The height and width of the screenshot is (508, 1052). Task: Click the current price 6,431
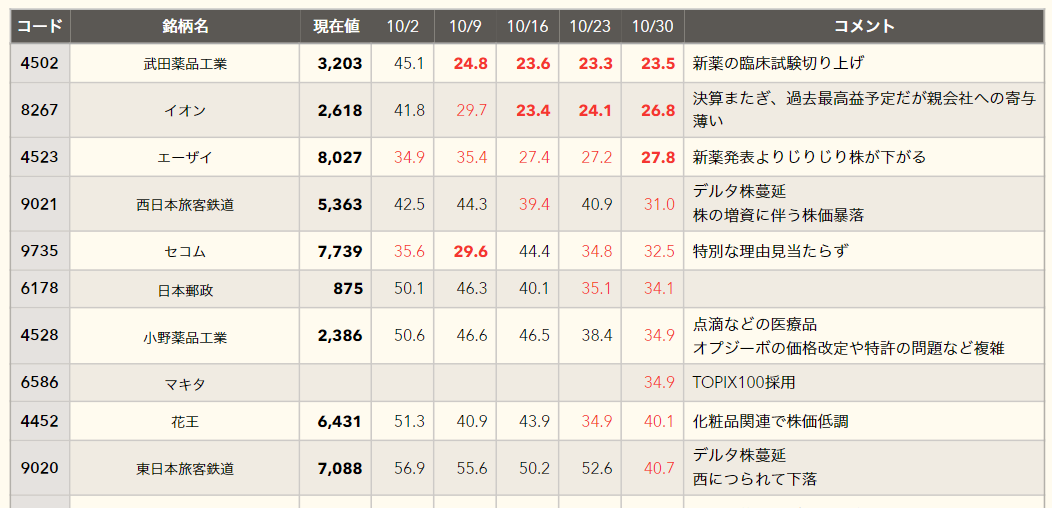[340, 422]
